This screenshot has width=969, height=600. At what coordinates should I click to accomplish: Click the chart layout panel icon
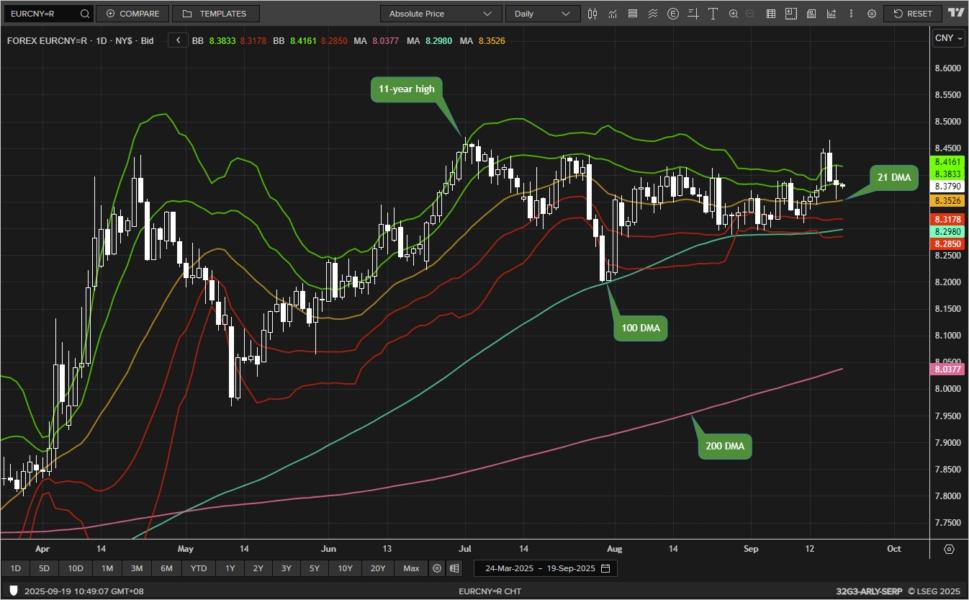(790, 14)
